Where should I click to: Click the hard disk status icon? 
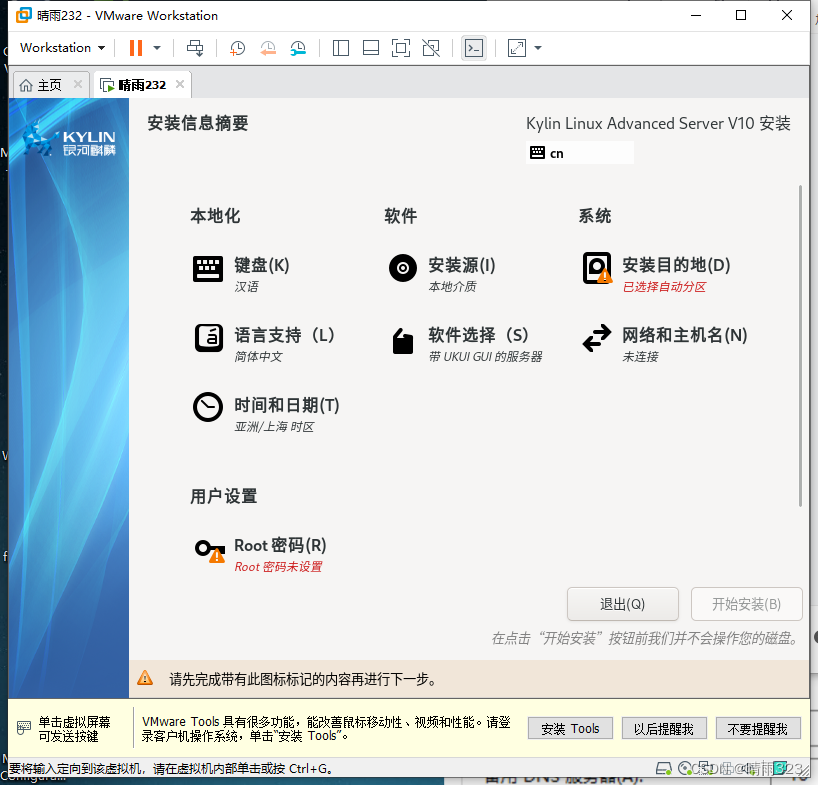(x=663, y=768)
